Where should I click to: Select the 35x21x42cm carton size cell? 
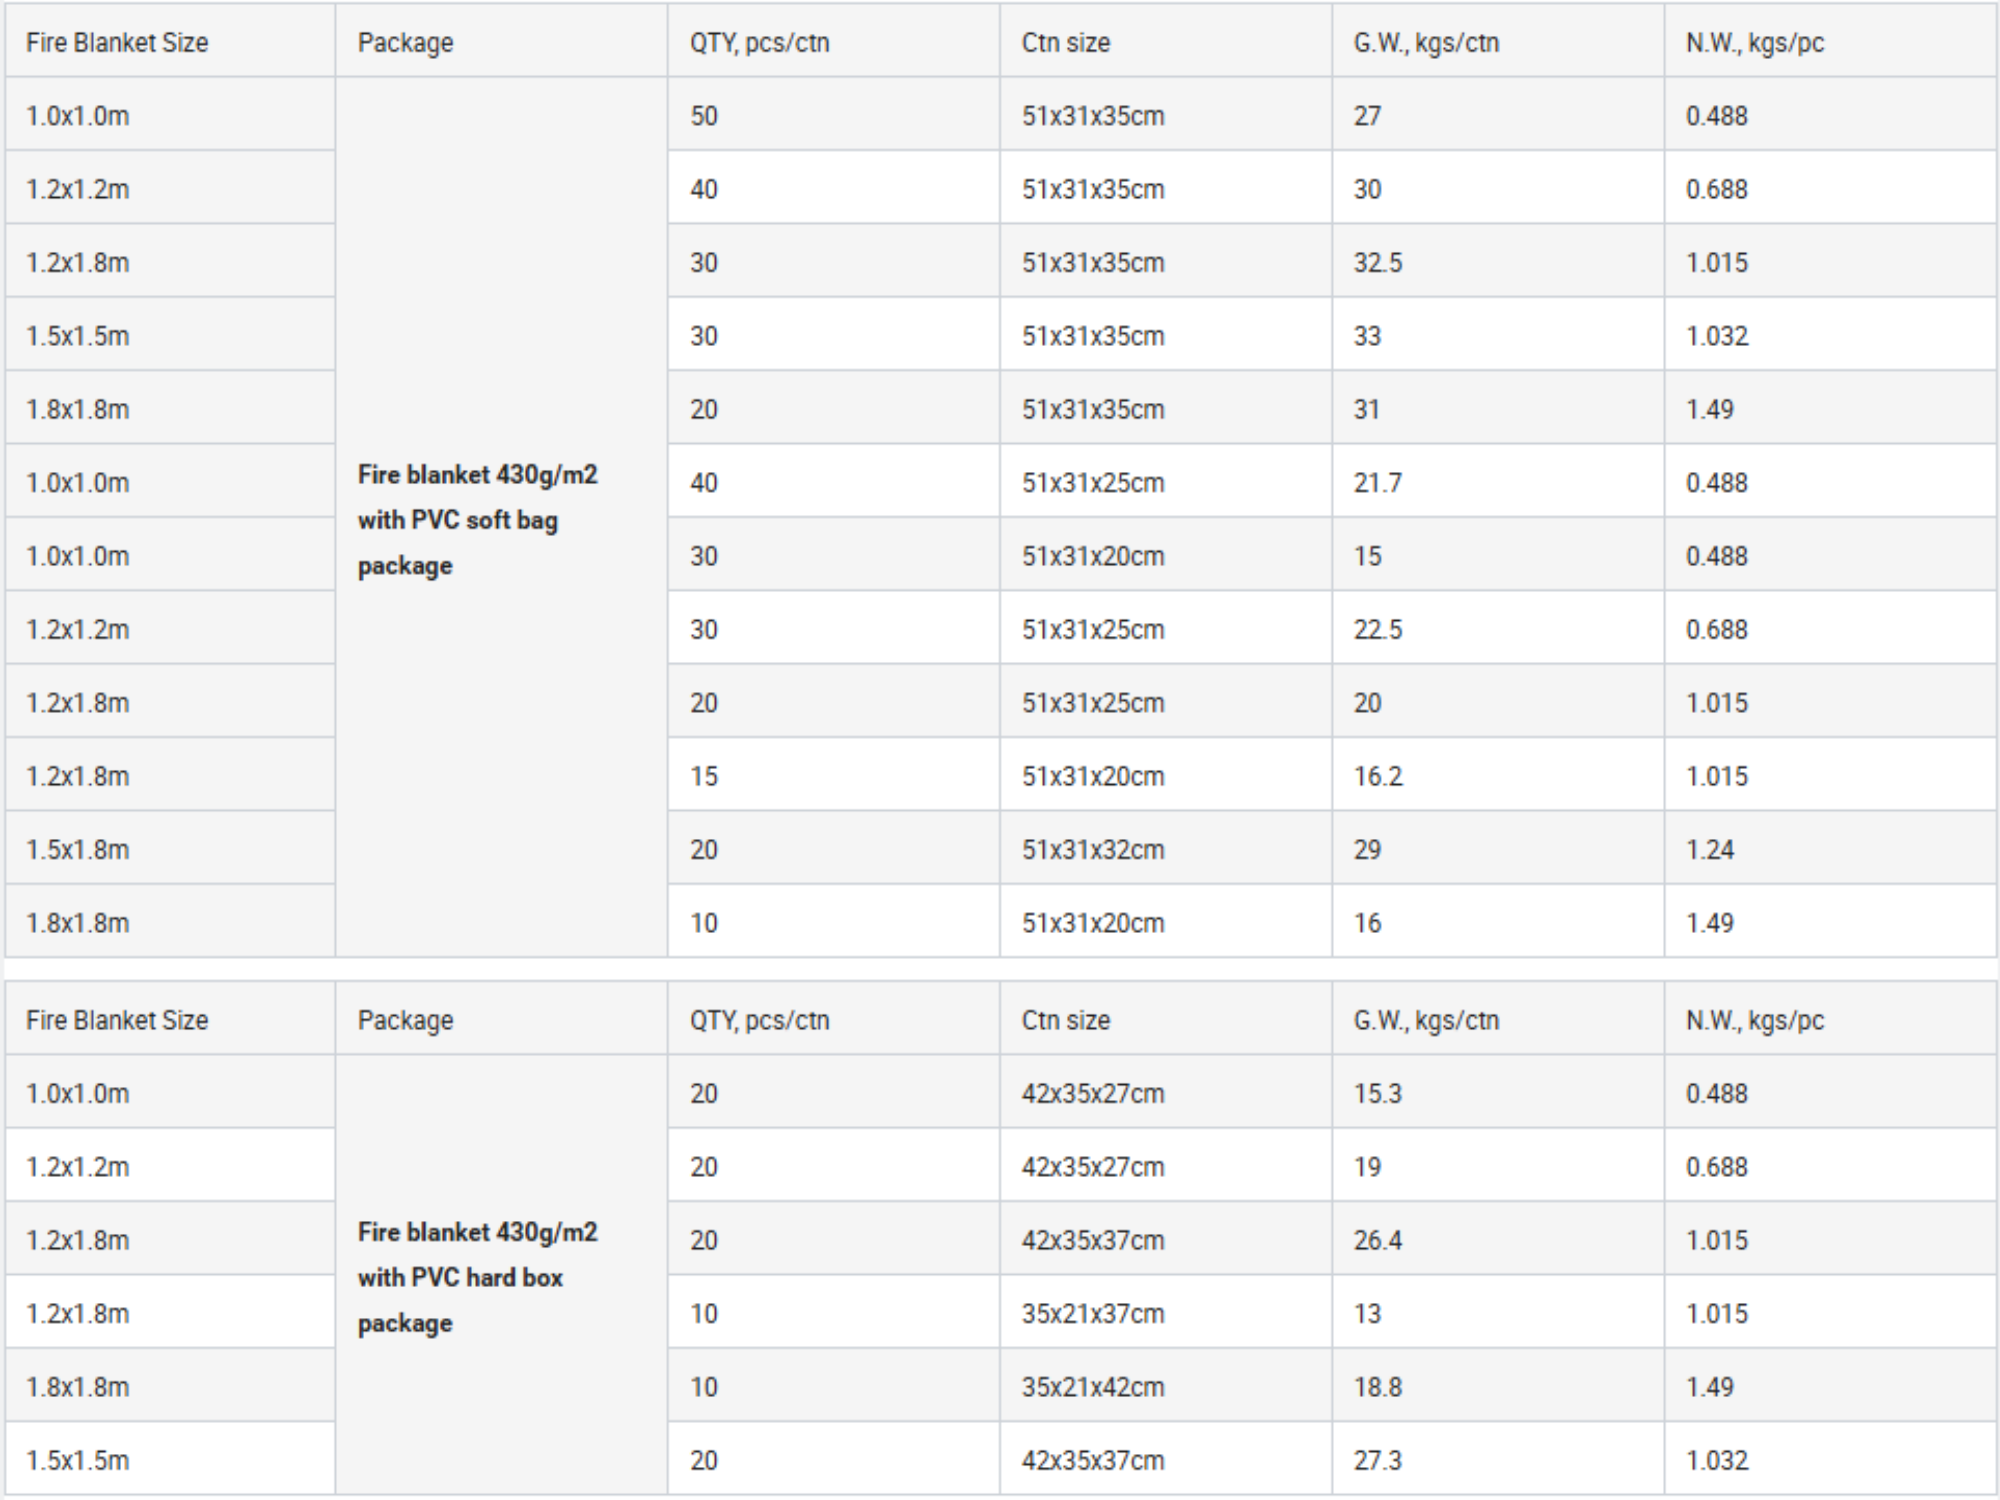pos(1093,1387)
